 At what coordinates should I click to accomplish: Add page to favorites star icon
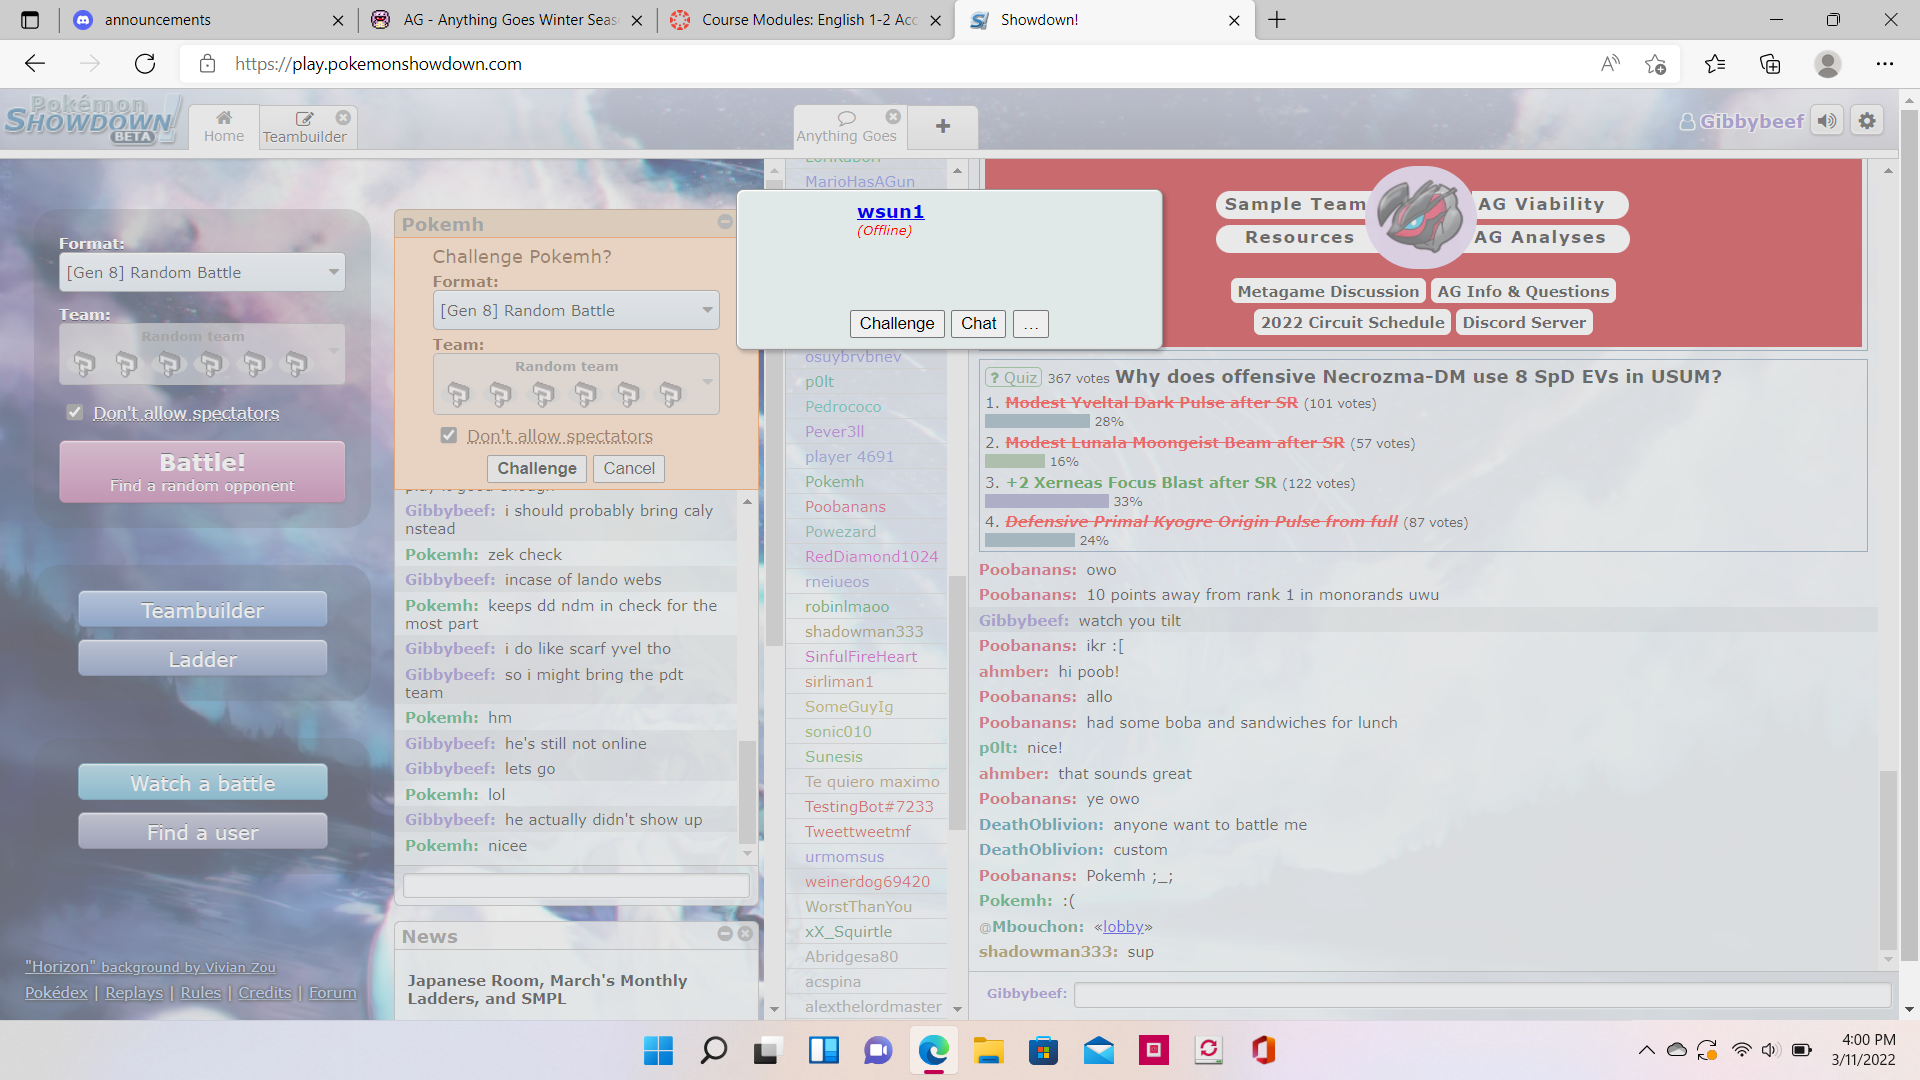click(1655, 64)
